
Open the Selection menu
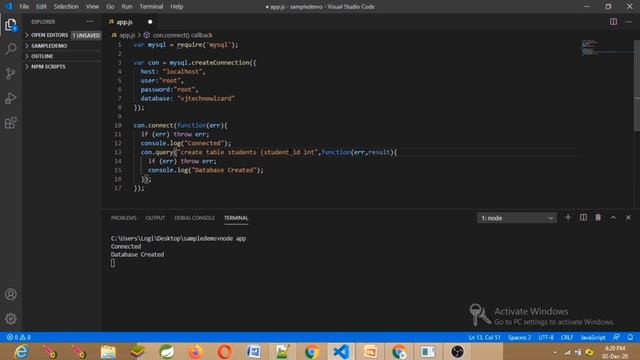pos(66,7)
